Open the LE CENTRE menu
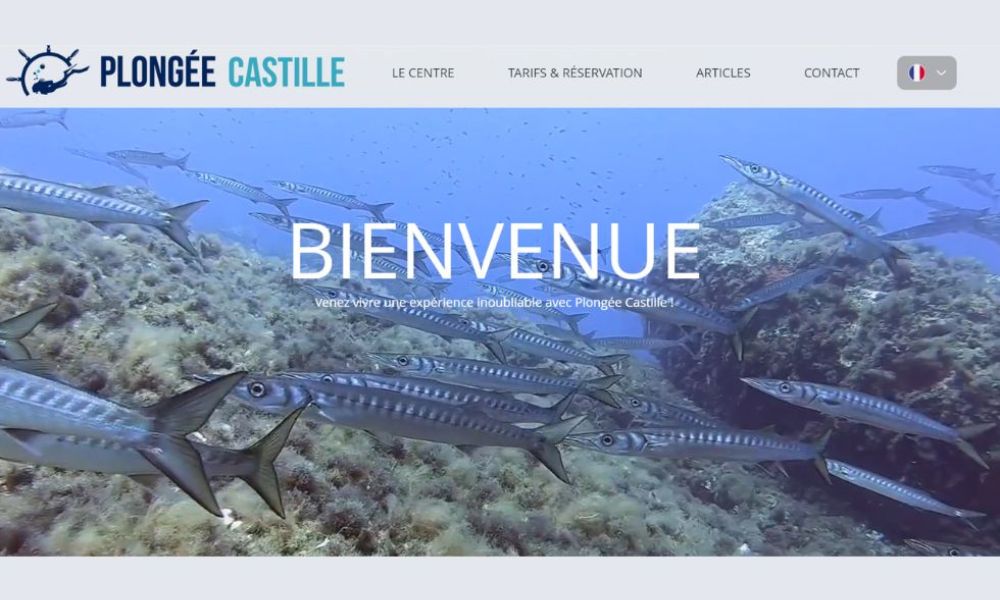This screenshot has height=600, width=1000. (423, 73)
